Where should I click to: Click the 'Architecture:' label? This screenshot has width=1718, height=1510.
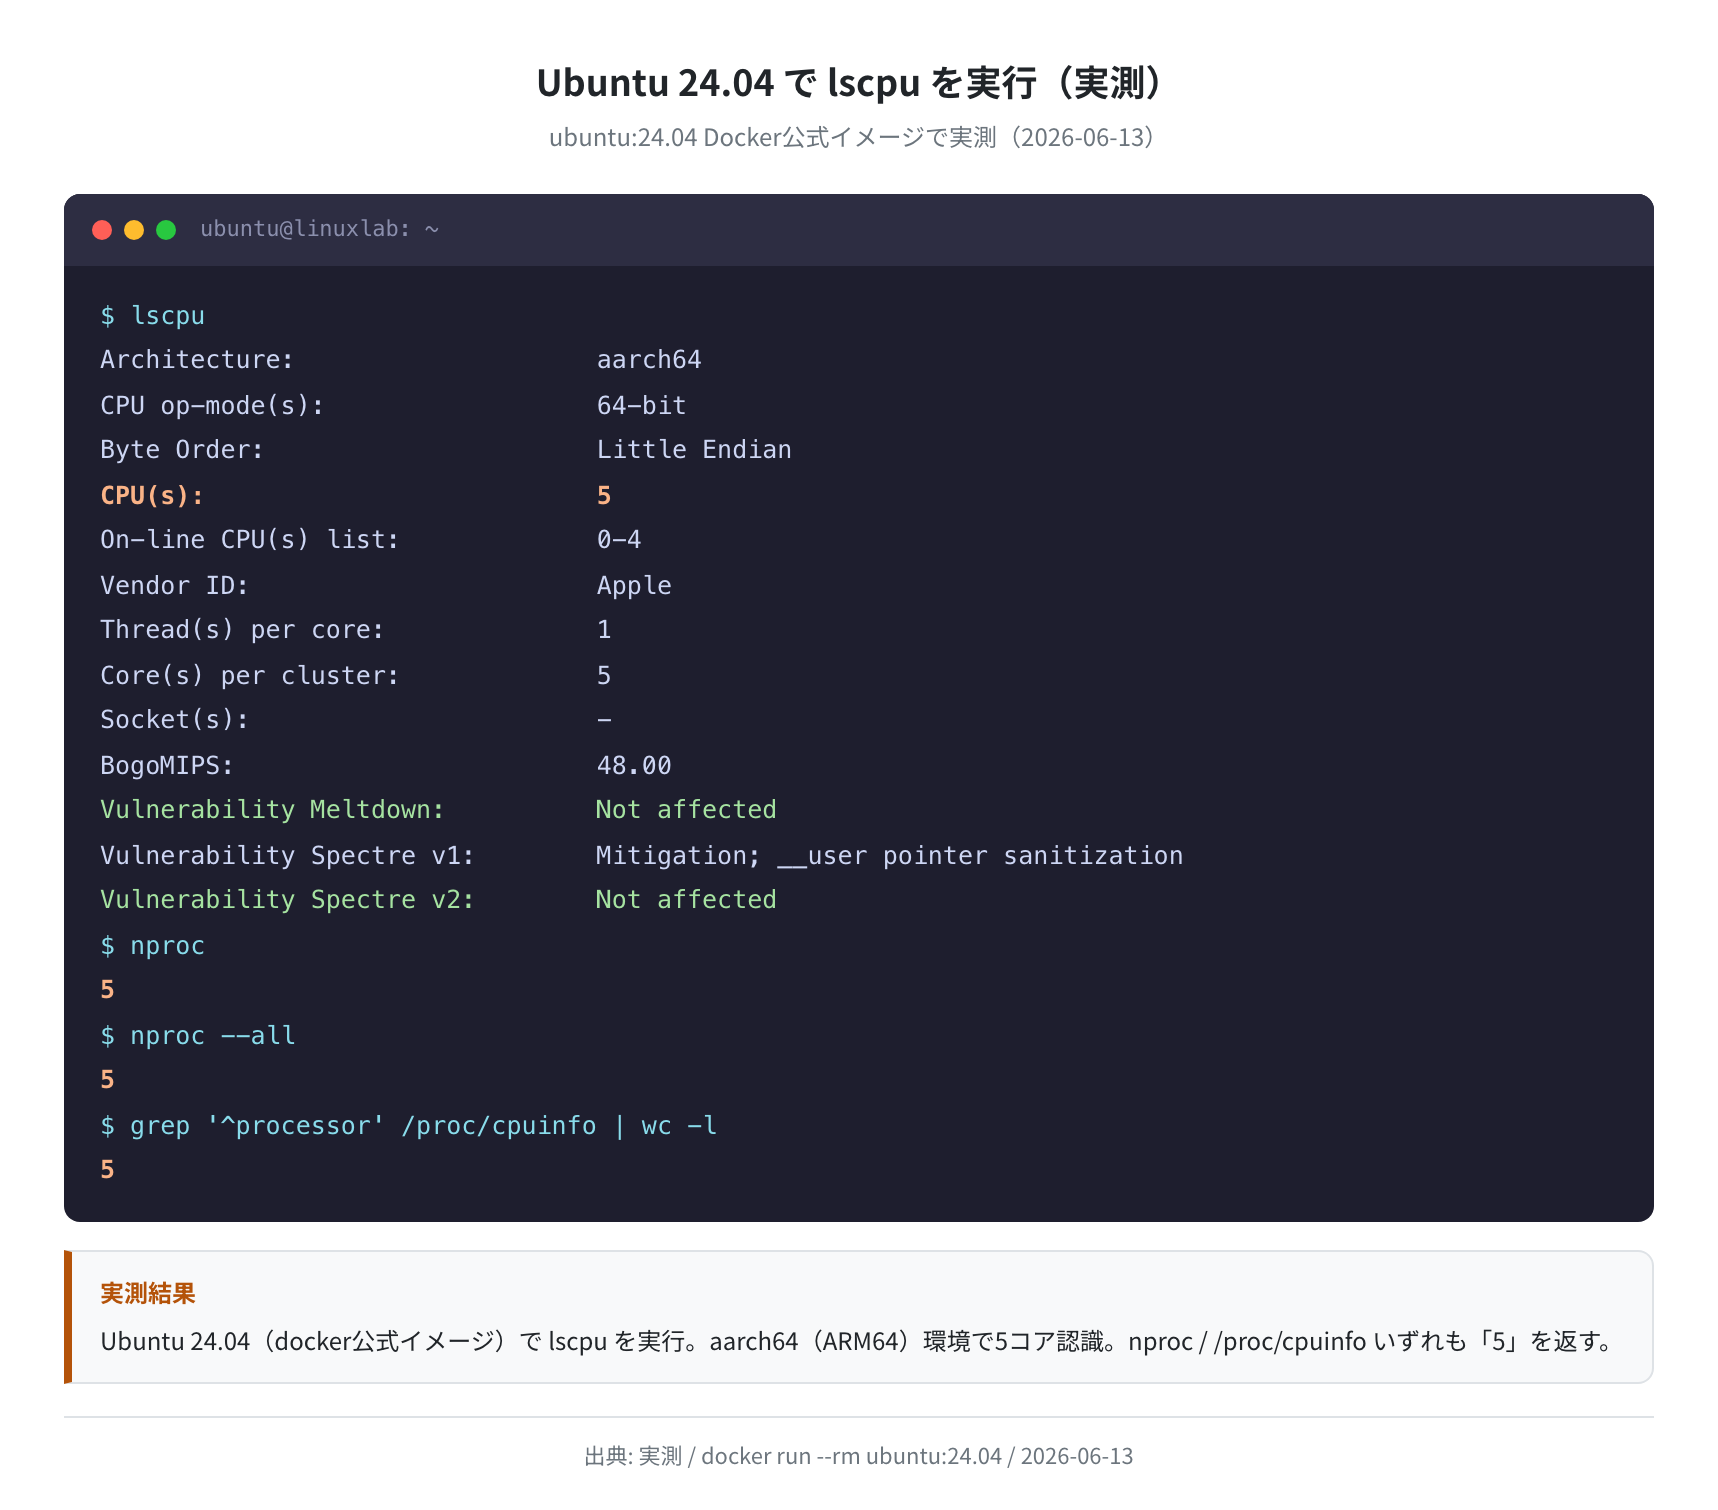[x=197, y=360]
